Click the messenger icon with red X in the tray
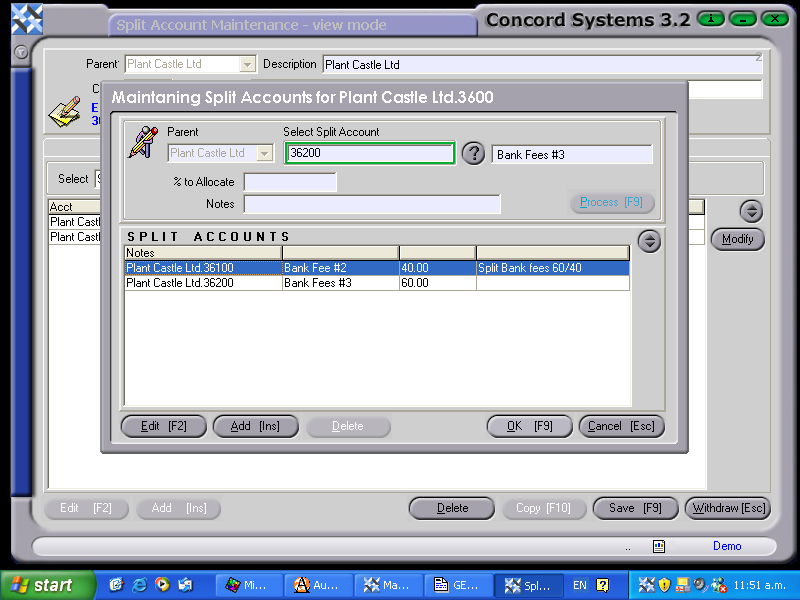 [718, 584]
